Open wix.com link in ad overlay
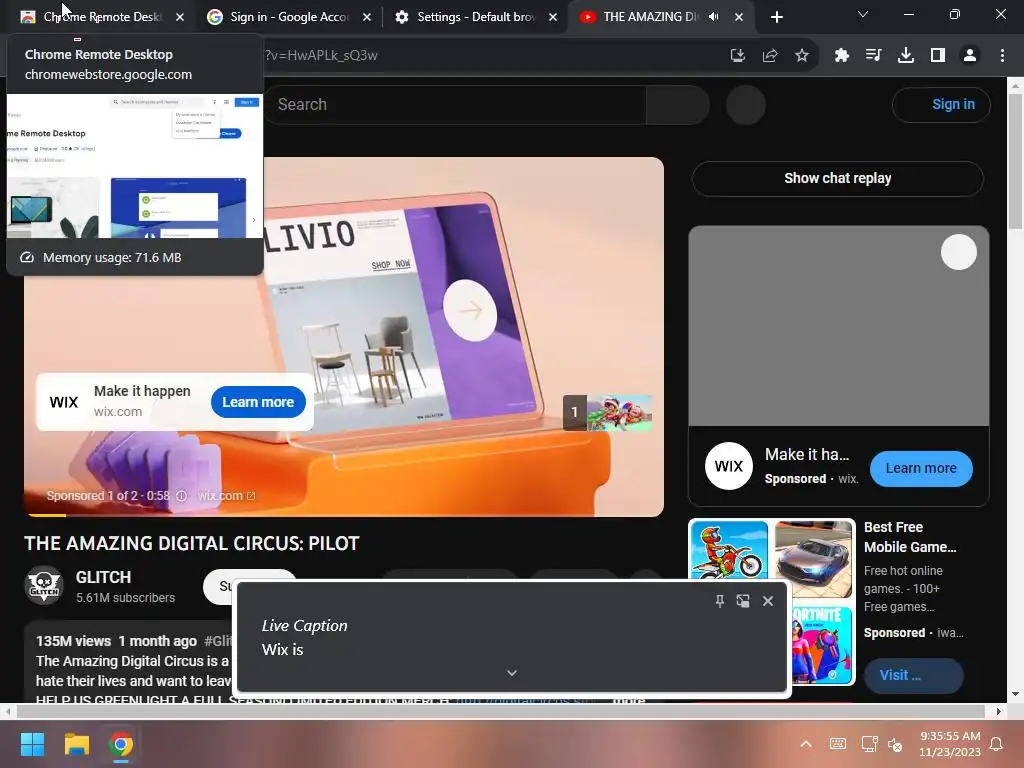 118,412
